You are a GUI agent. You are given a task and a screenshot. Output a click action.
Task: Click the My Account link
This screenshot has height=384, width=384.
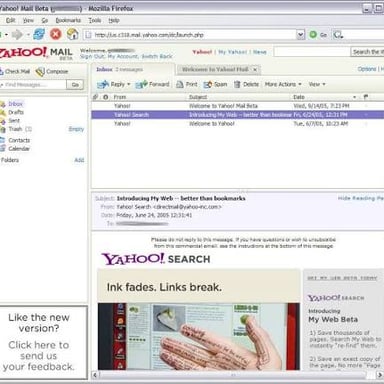coord(122,56)
